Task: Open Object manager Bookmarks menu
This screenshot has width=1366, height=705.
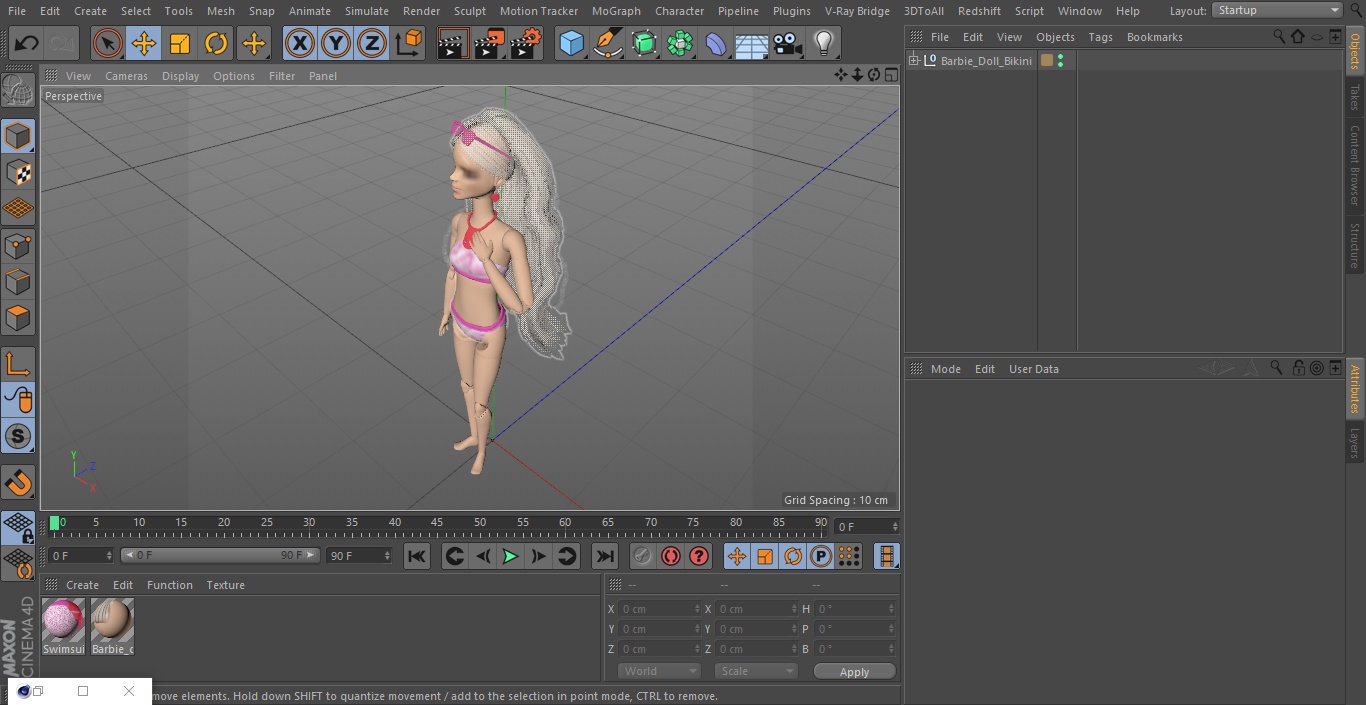Action: click(1154, 37)
